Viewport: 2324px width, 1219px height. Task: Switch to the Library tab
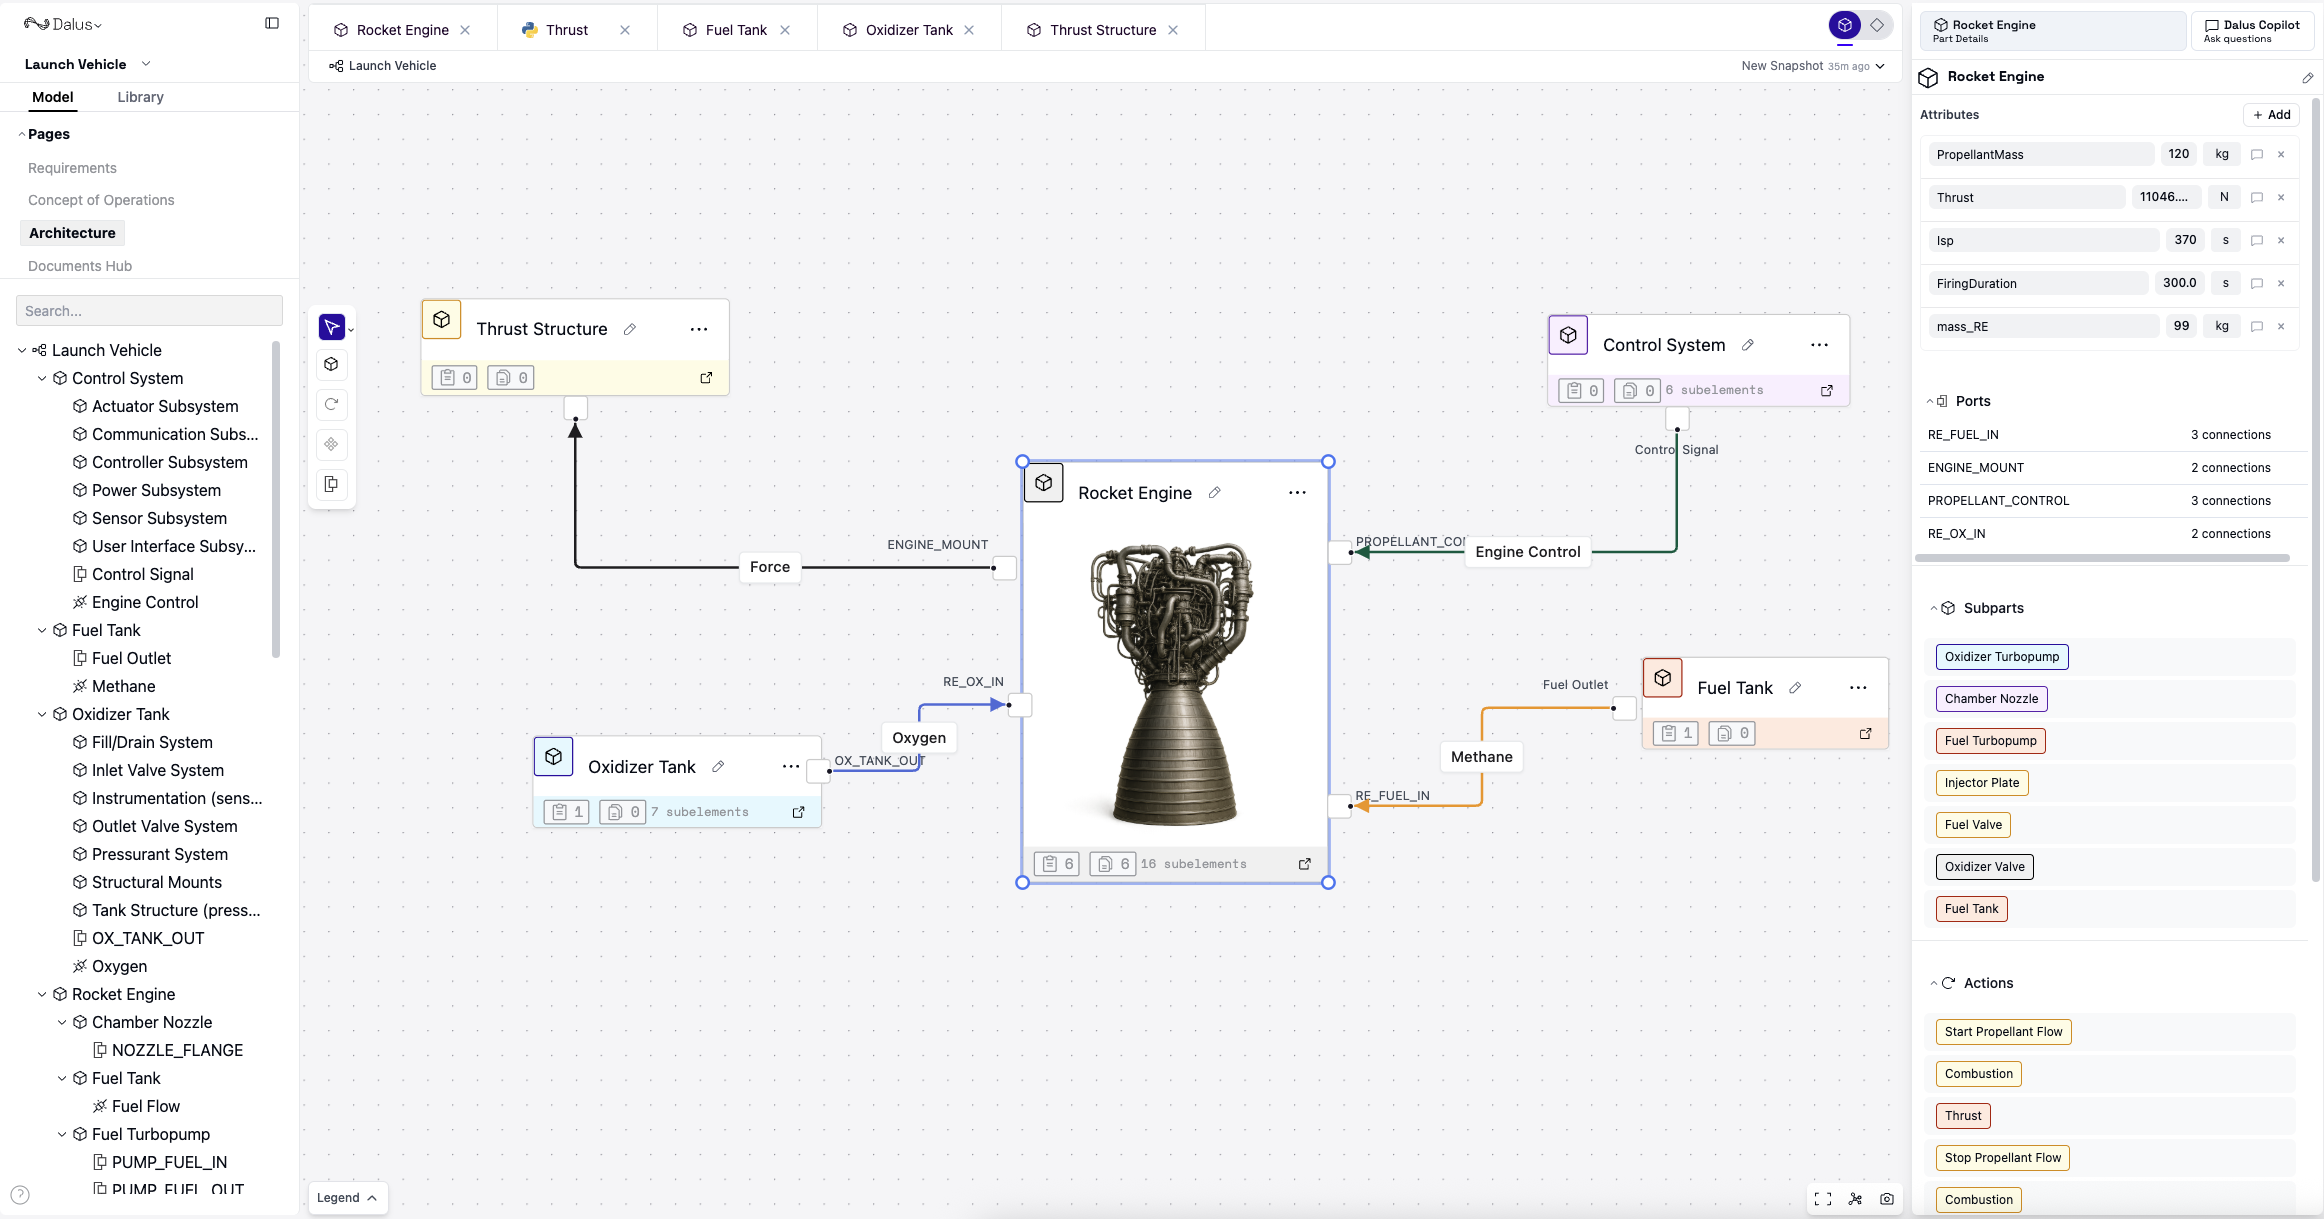140,97
